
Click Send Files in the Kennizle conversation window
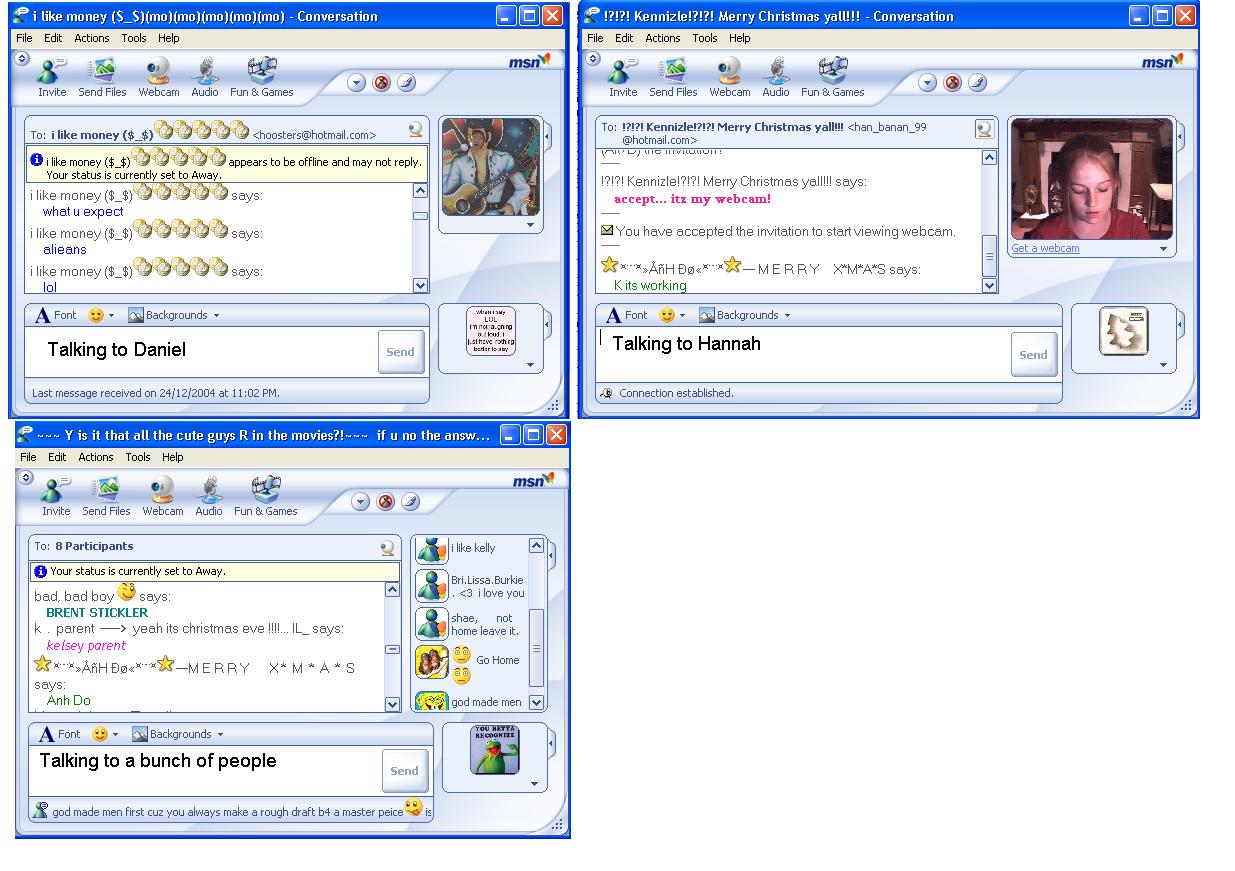(x=673, y=78)
